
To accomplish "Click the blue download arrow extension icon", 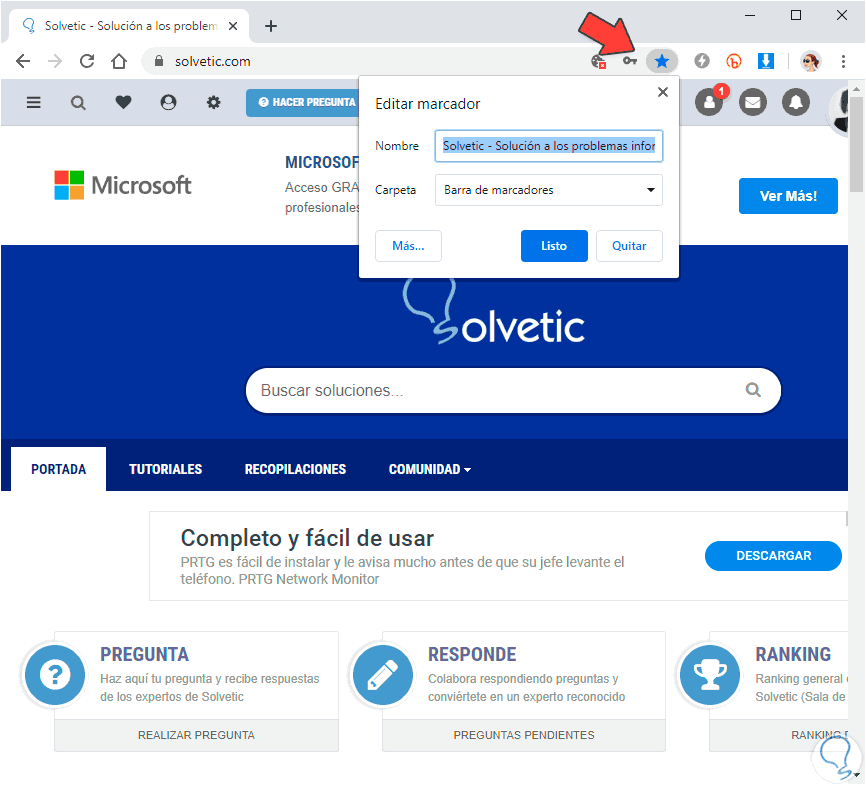I will click(x=765, y=61).
